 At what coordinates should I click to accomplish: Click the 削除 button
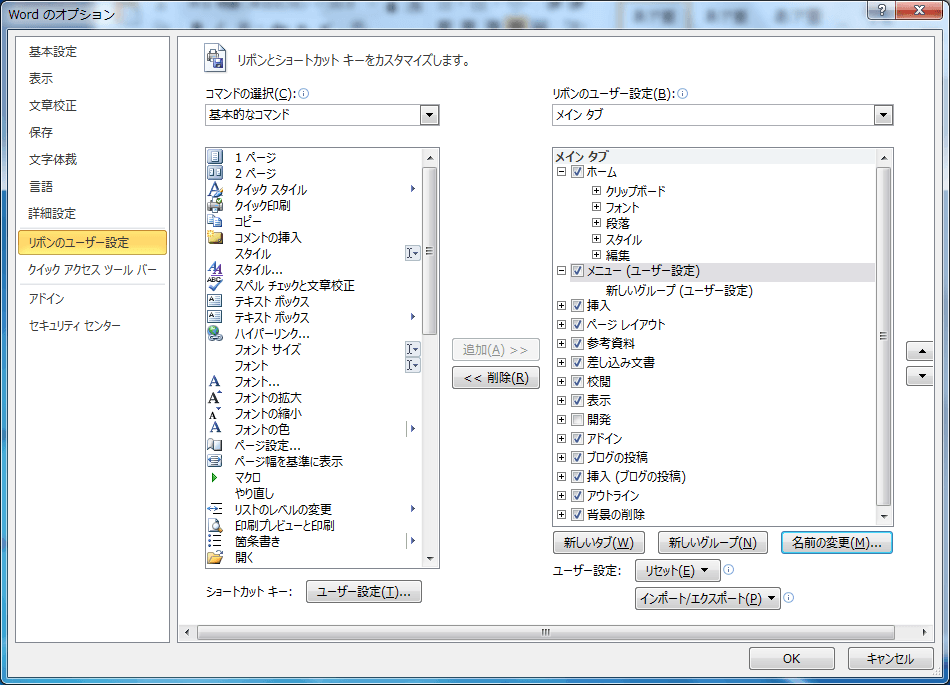[496, 378]
